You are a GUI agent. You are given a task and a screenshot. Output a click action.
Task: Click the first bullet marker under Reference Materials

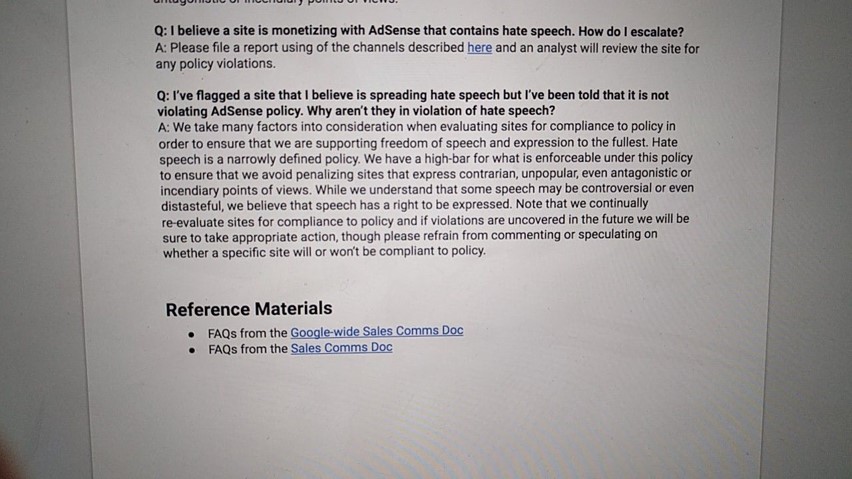[x=191, y=334]
